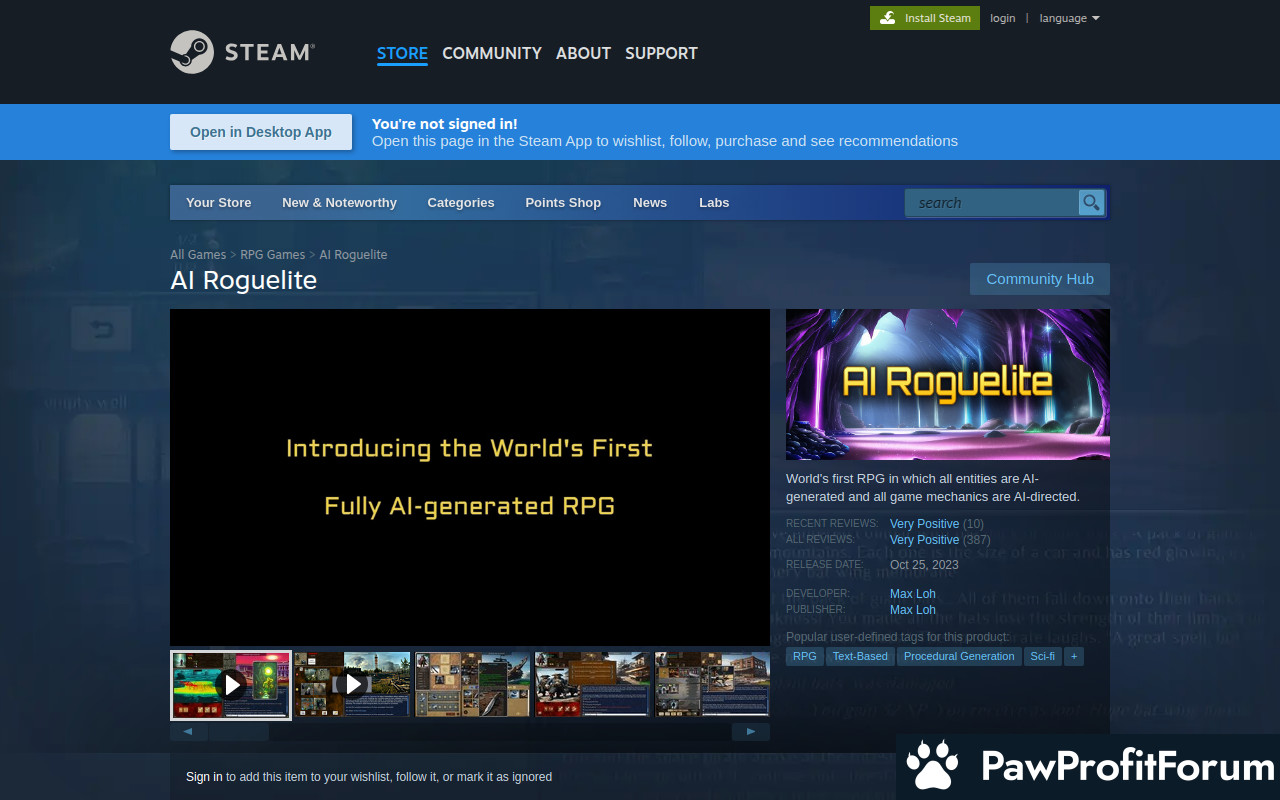Click the plus icon to add tags
Viewport: 1280px width, 800px height.
pyautogui.click(x=1073, y=657)
